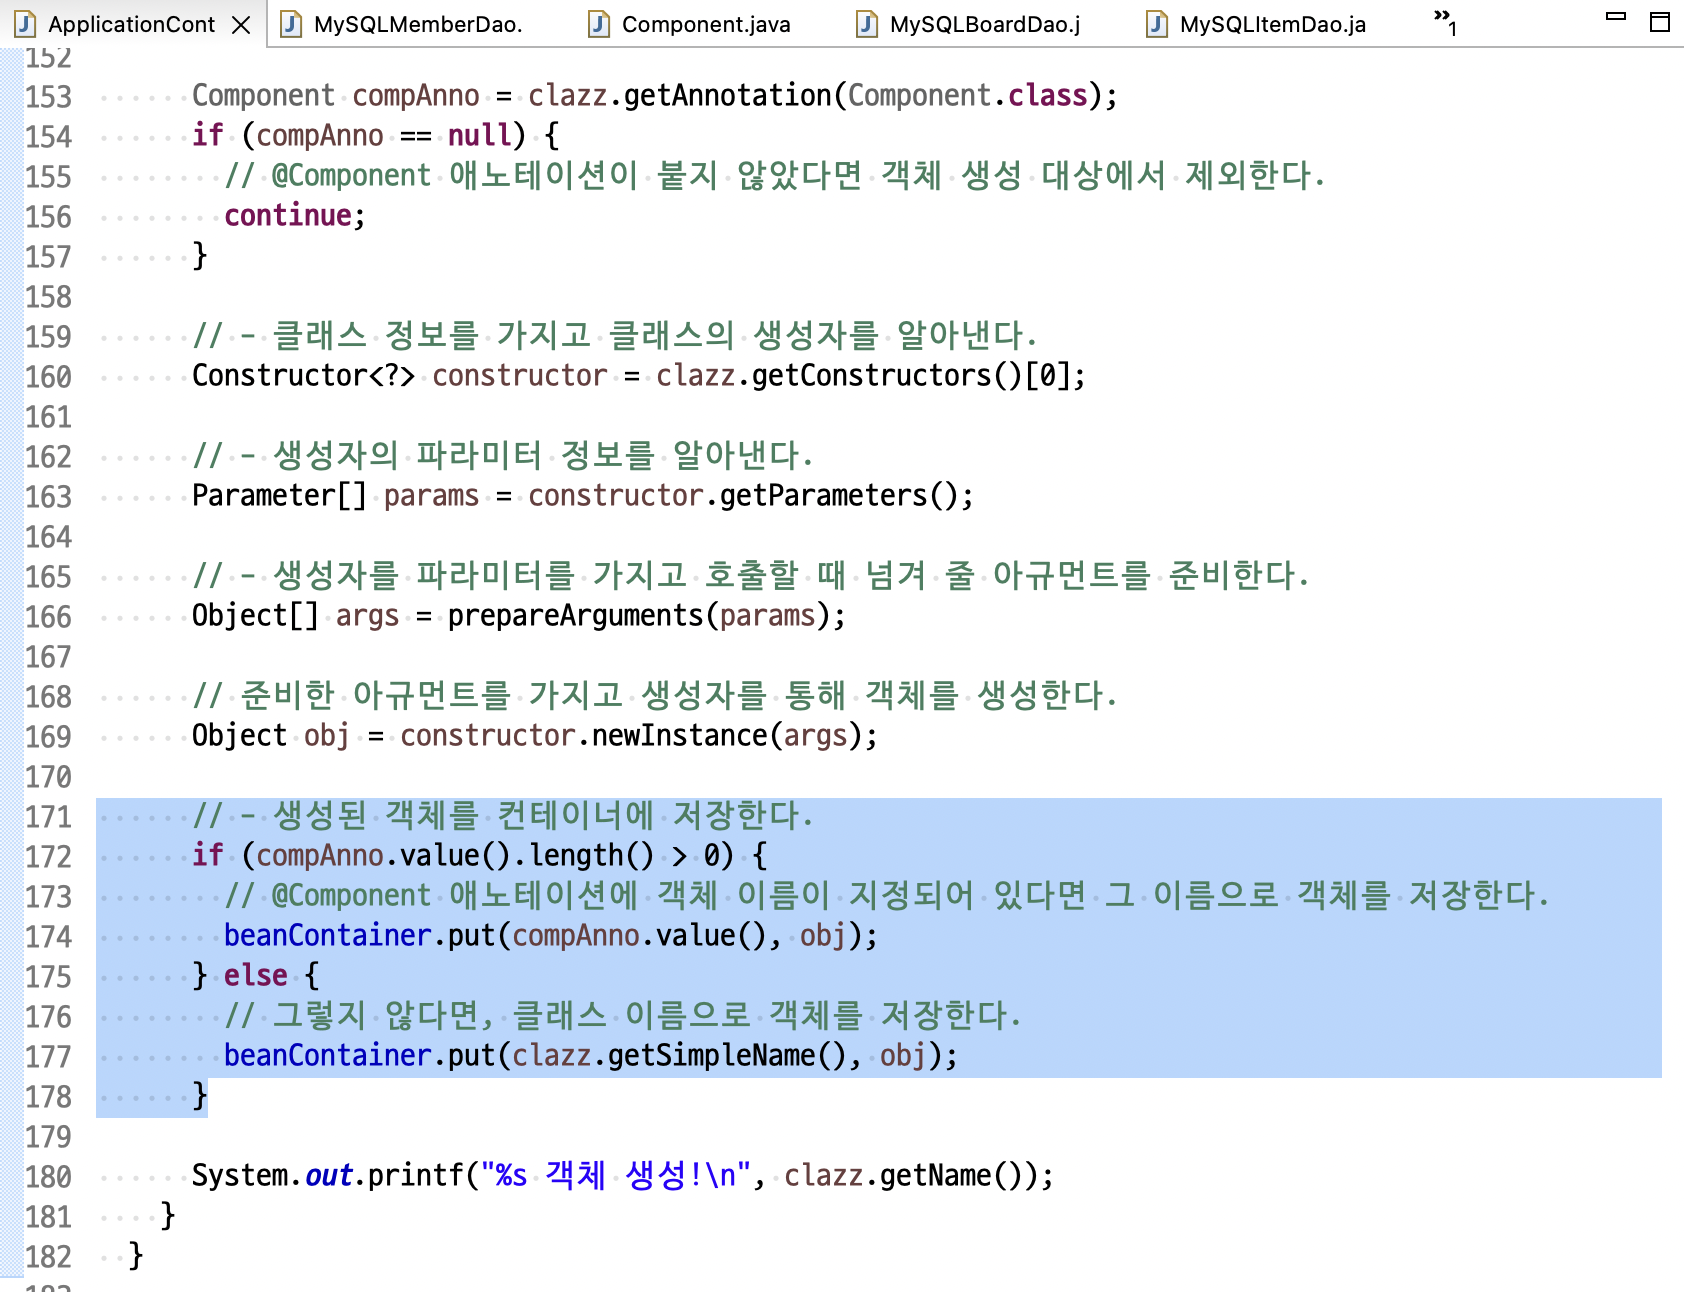Click 'Parameter[]' type on line 163
1684x1292 pixels.
[x=280, y=496]
